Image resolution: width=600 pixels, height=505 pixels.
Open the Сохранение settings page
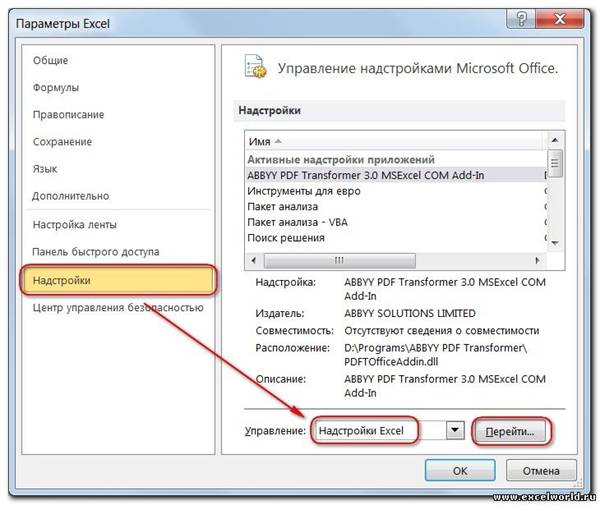pos(62,142)
